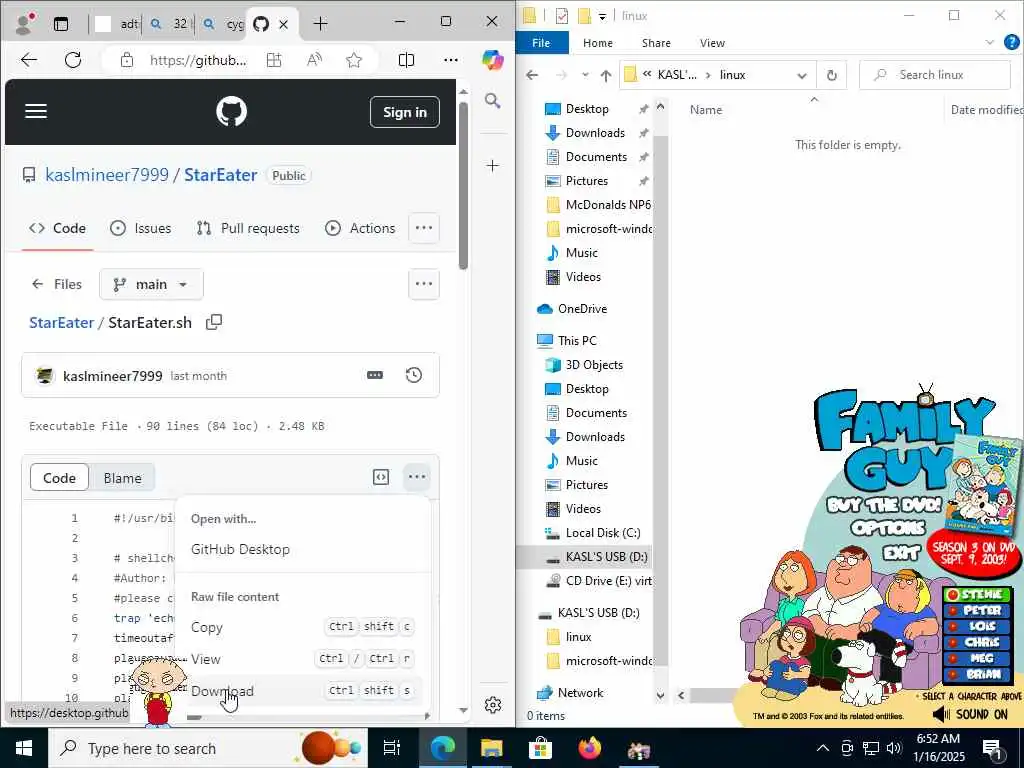Click the read aloud icon in address bar

pyautogui.click(x=314, y=60)
